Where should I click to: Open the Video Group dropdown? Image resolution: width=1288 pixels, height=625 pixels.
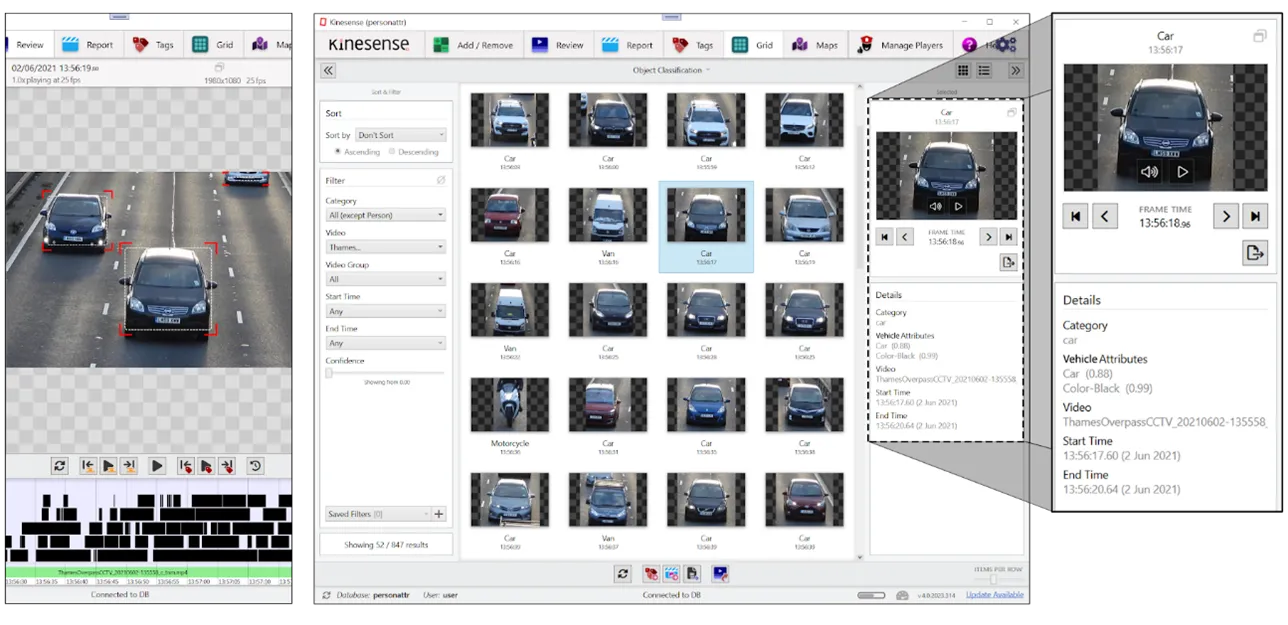click(386, 279)
